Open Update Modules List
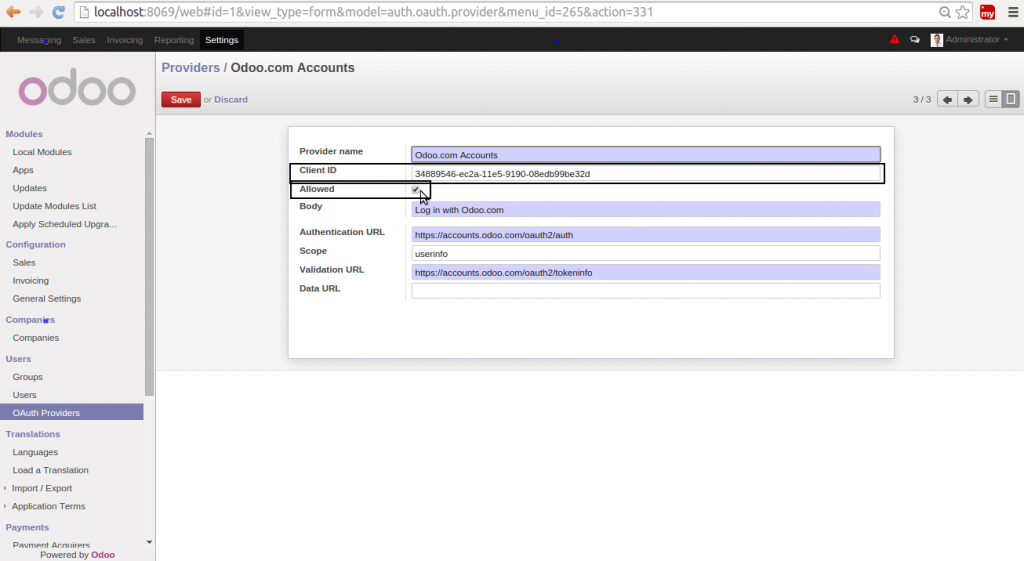 tap(54, 206)
